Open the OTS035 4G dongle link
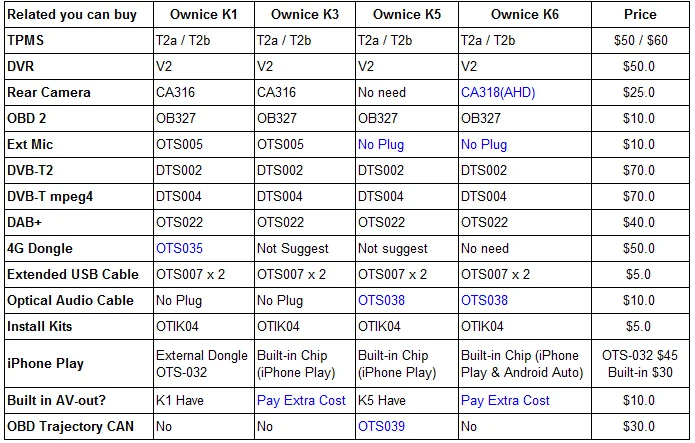This screenshot has height=443, width=695. coord(179,248)
